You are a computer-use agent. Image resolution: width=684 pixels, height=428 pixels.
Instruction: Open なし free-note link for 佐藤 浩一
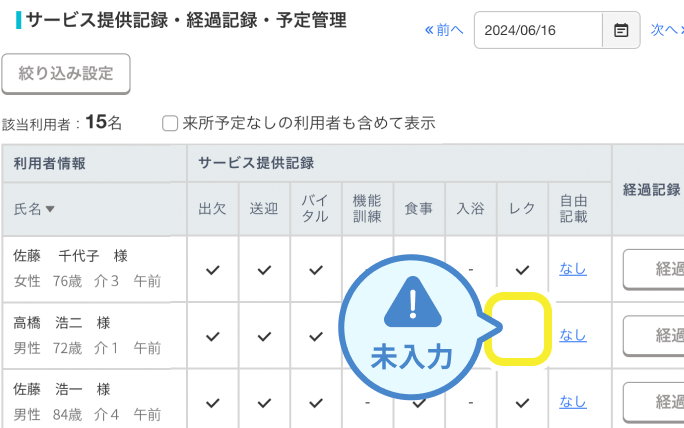[x=573, y=401]
